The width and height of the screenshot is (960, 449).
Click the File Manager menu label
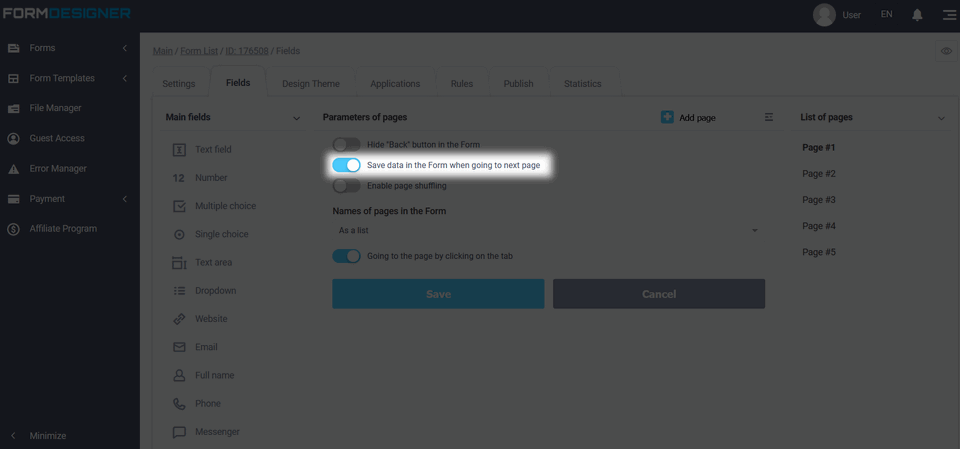click(x=55, y=108)
